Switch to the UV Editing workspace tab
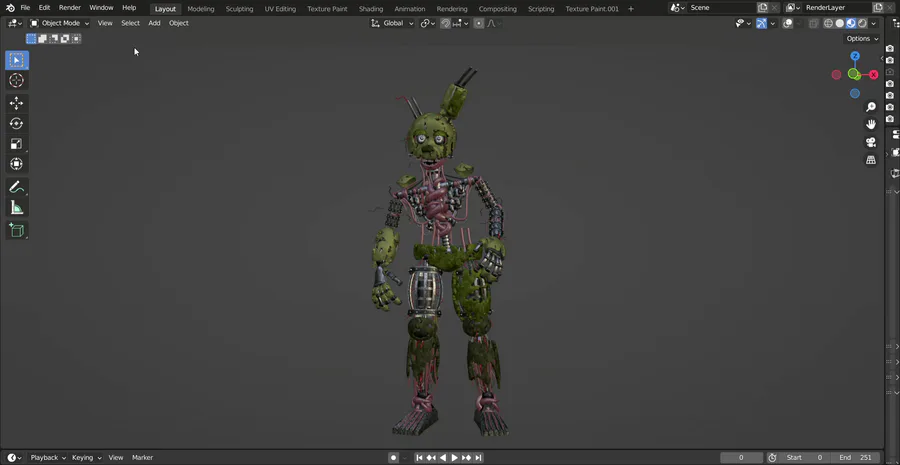 pyautogui.click(x=280, y=9)
